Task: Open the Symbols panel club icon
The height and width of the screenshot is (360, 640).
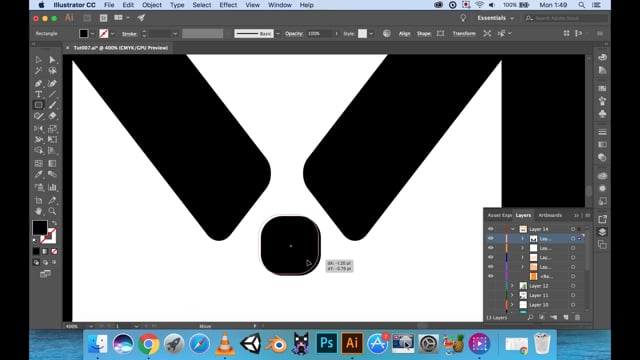Action: point(602,114)
